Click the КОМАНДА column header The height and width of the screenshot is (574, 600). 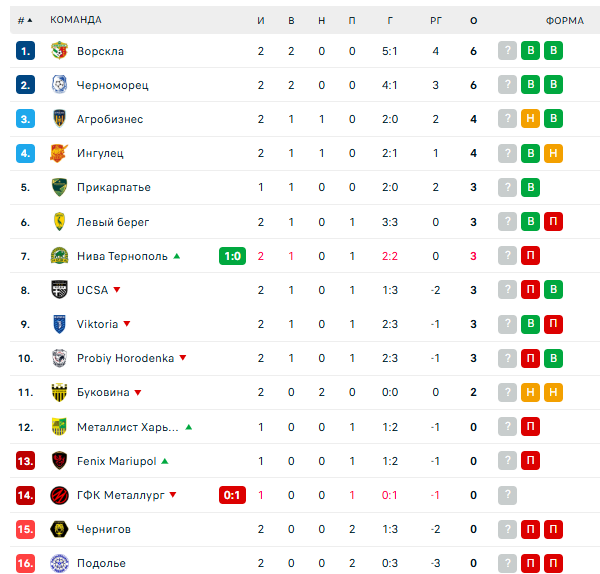(75, 20)
